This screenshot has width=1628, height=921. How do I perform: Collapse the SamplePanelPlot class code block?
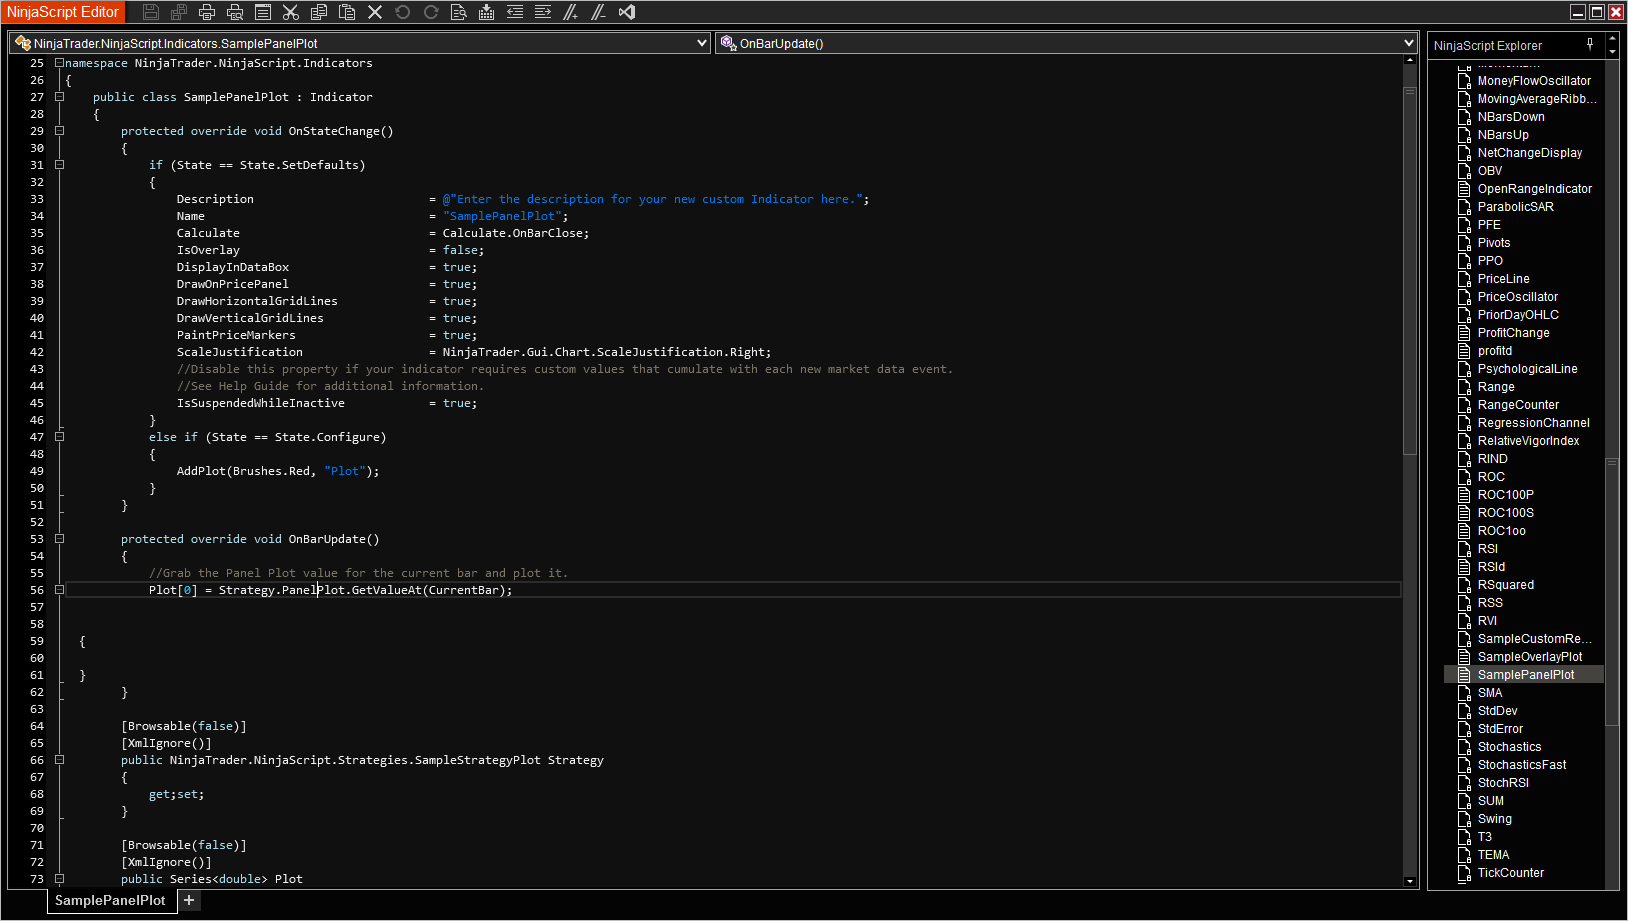(x=60, y=97)
